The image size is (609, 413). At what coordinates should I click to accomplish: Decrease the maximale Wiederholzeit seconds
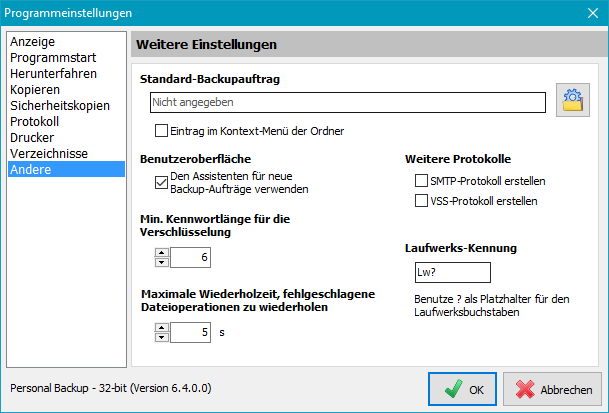point(162,337)
